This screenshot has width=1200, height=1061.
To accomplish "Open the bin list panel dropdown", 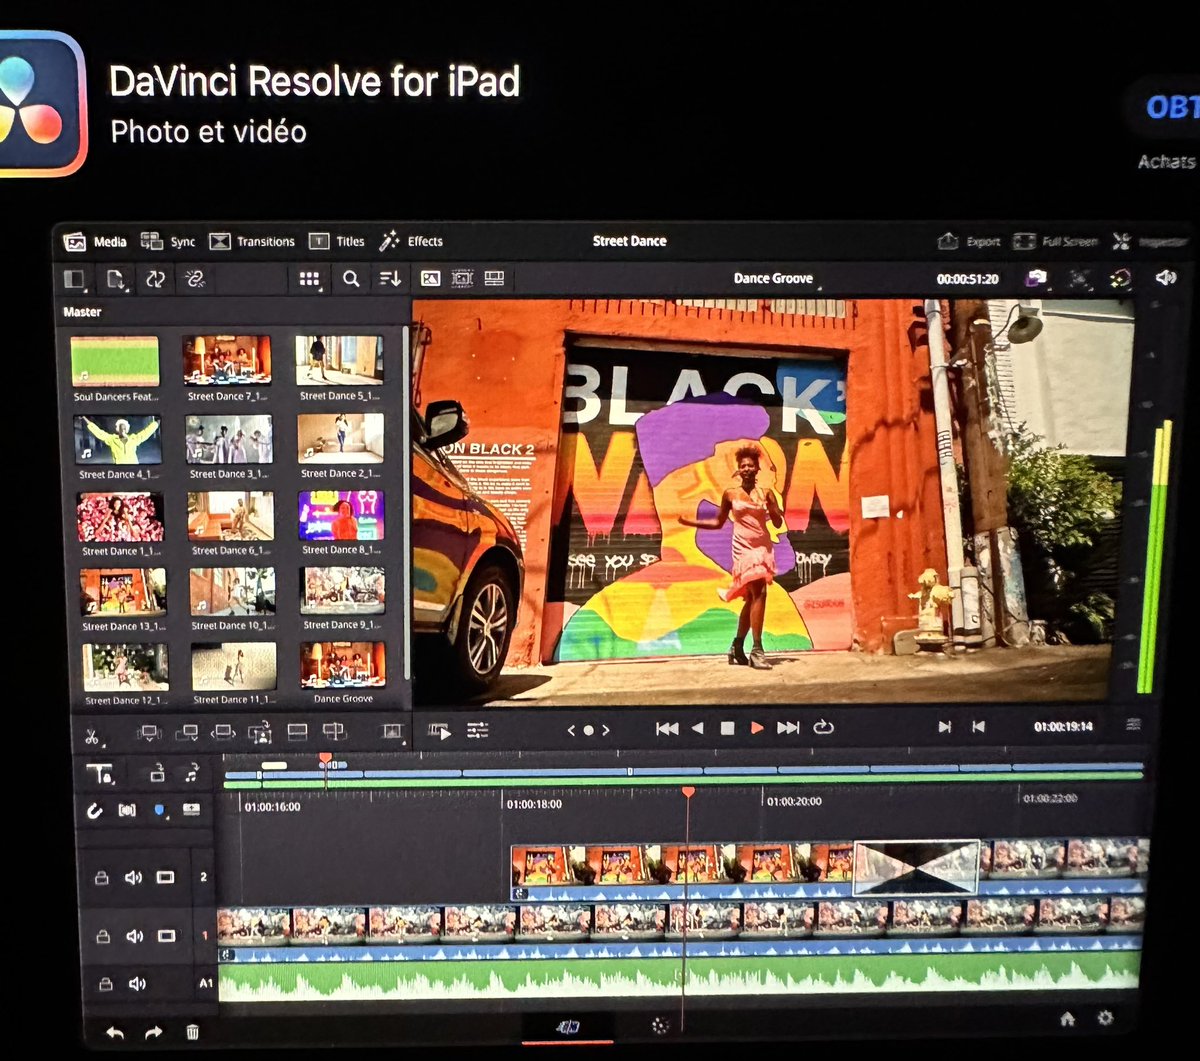I will pos(76,279).
